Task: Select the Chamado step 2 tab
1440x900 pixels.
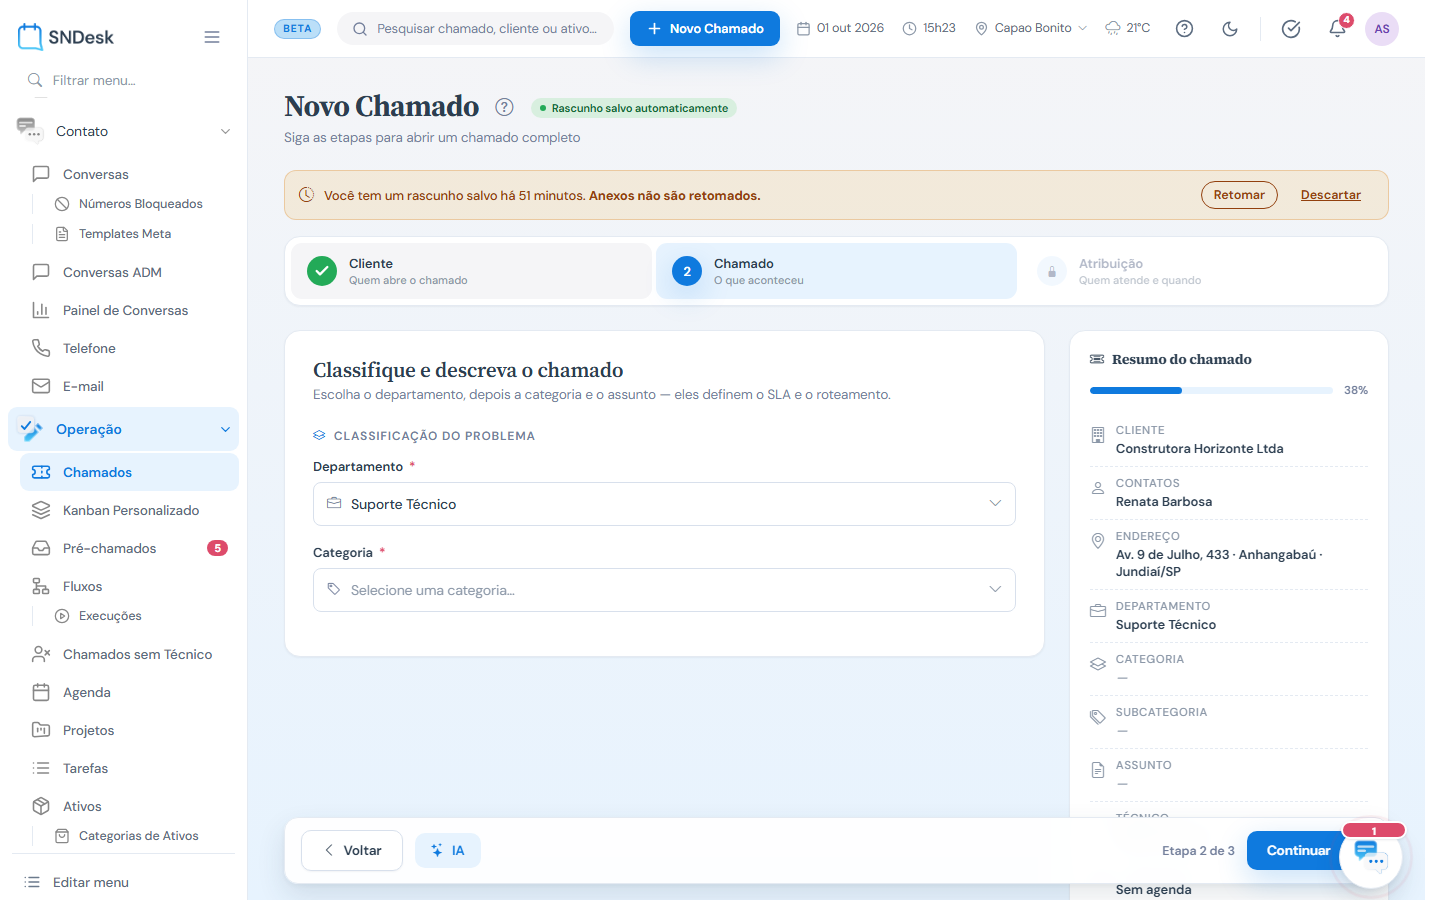Action: (x=836, y=271)
